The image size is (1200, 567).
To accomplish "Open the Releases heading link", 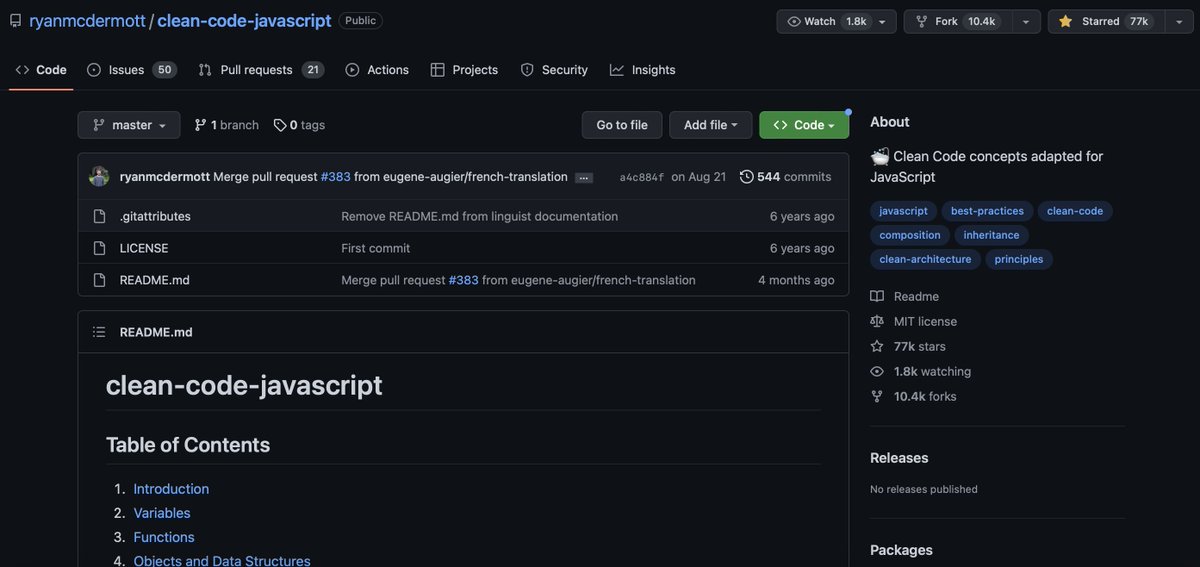I will [x=899, y=458].
